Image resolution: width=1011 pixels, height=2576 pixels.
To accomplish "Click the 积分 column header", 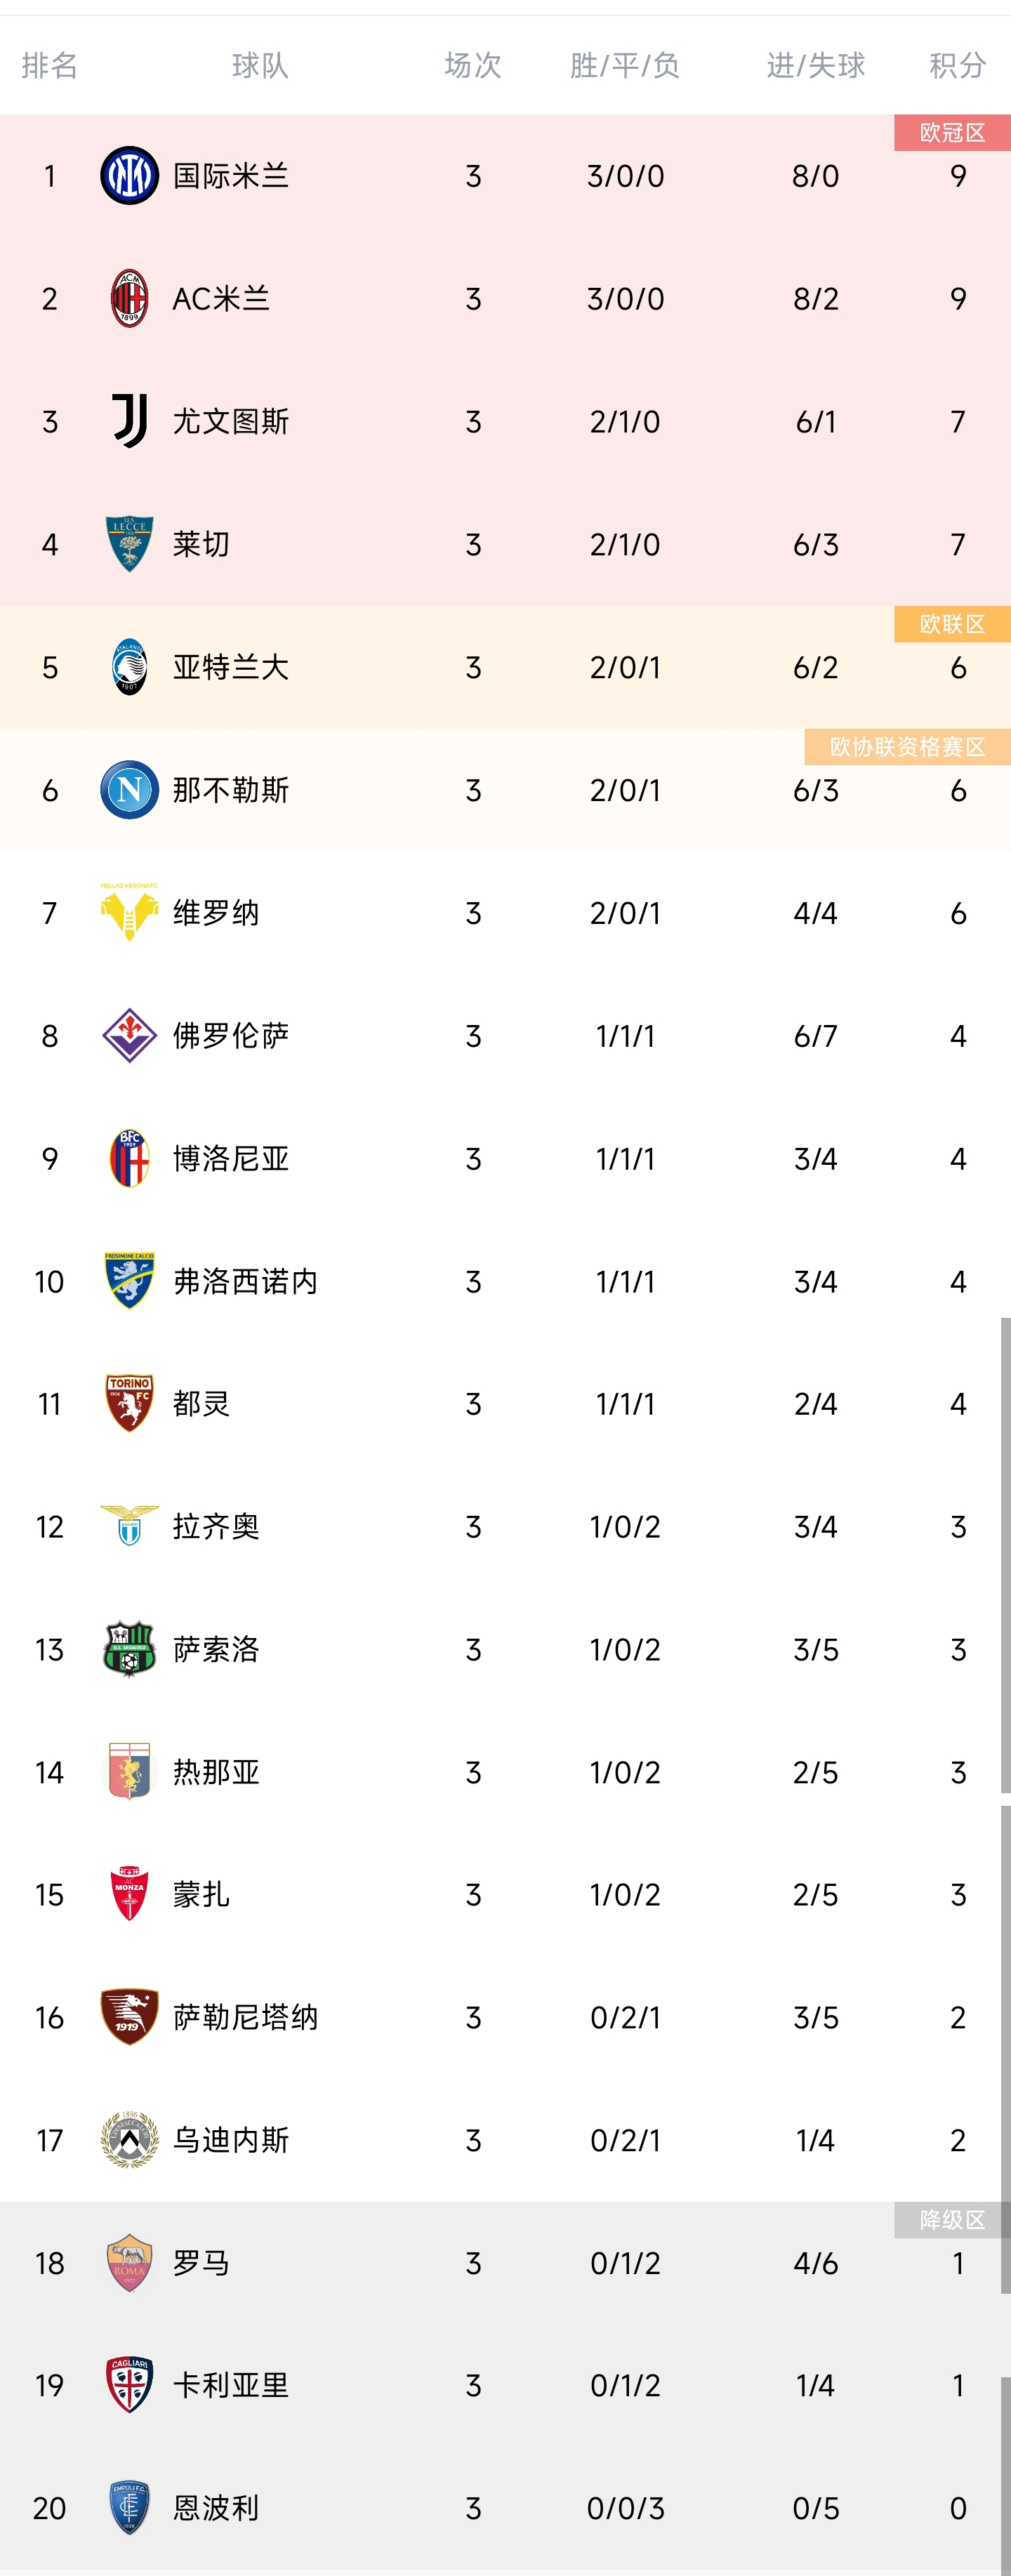I will coord(958,66).
